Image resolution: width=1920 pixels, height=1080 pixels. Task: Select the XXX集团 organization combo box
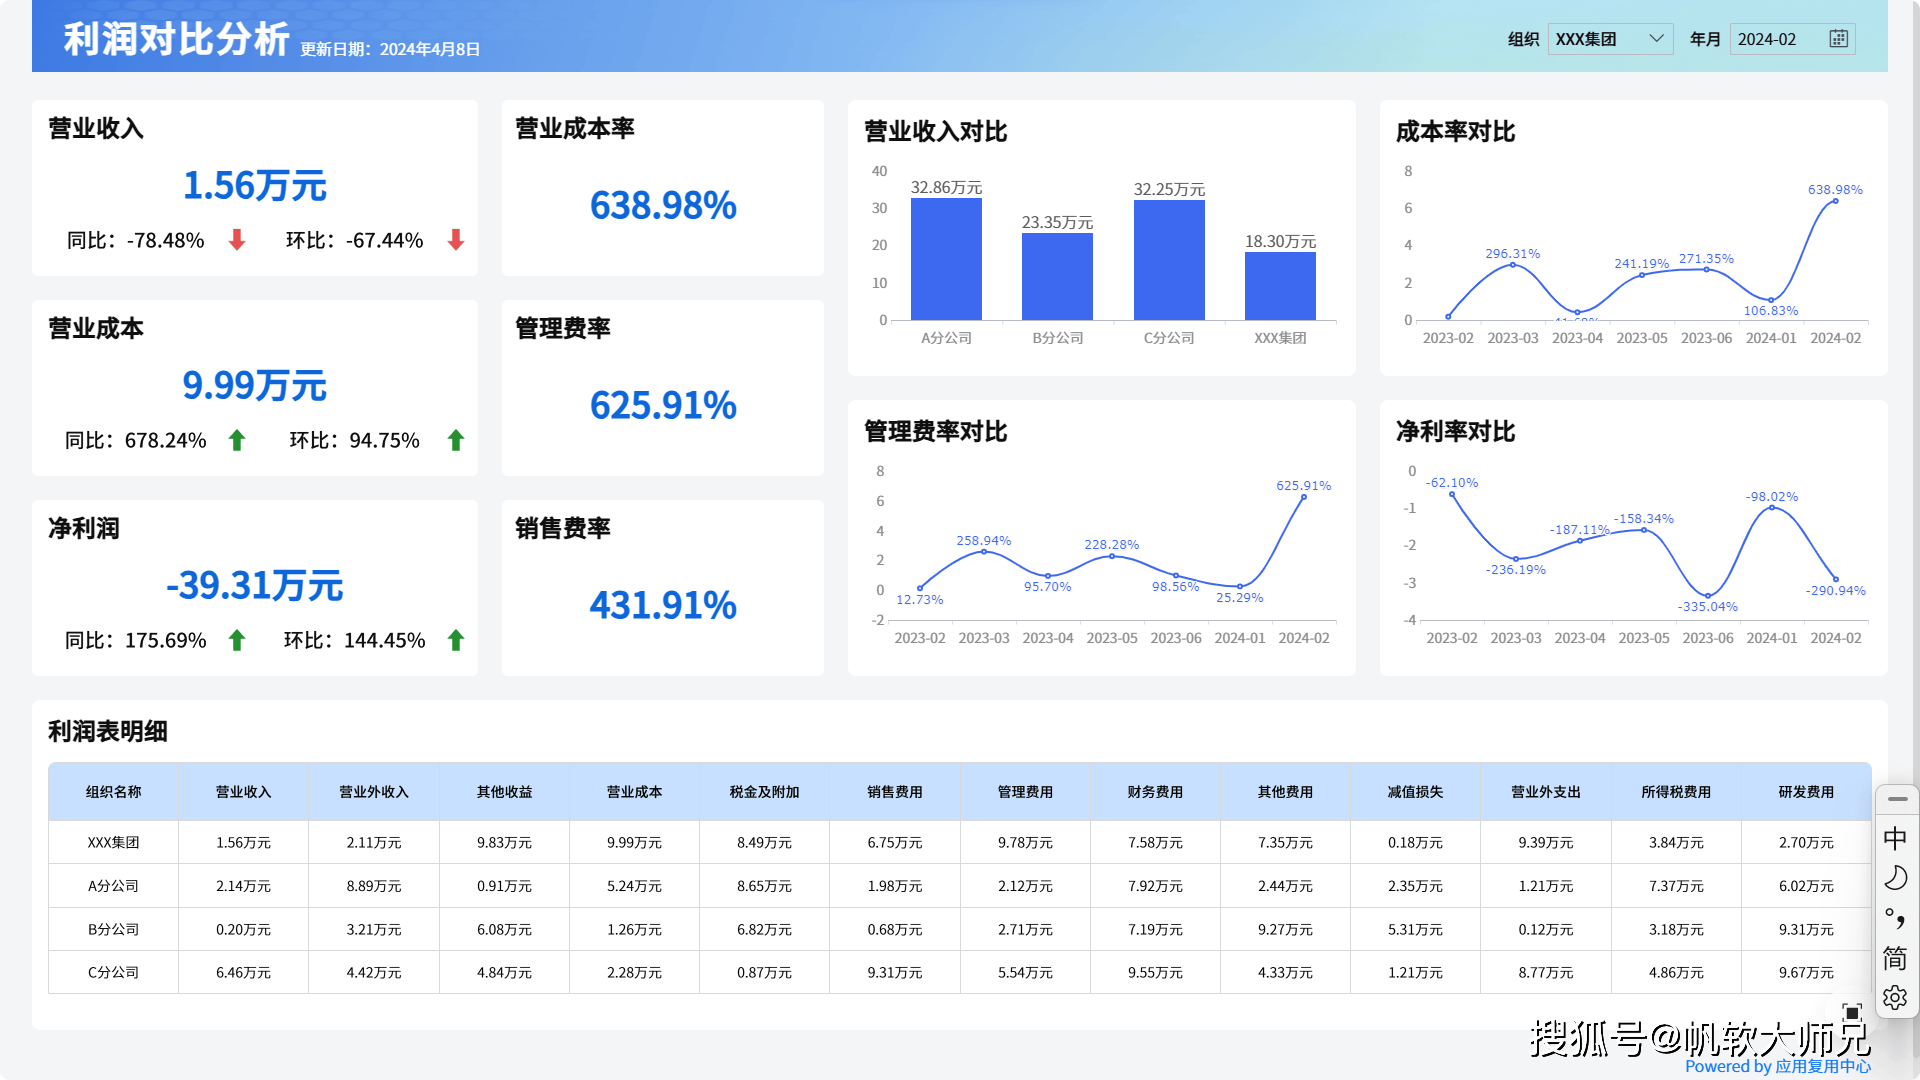1595,39
